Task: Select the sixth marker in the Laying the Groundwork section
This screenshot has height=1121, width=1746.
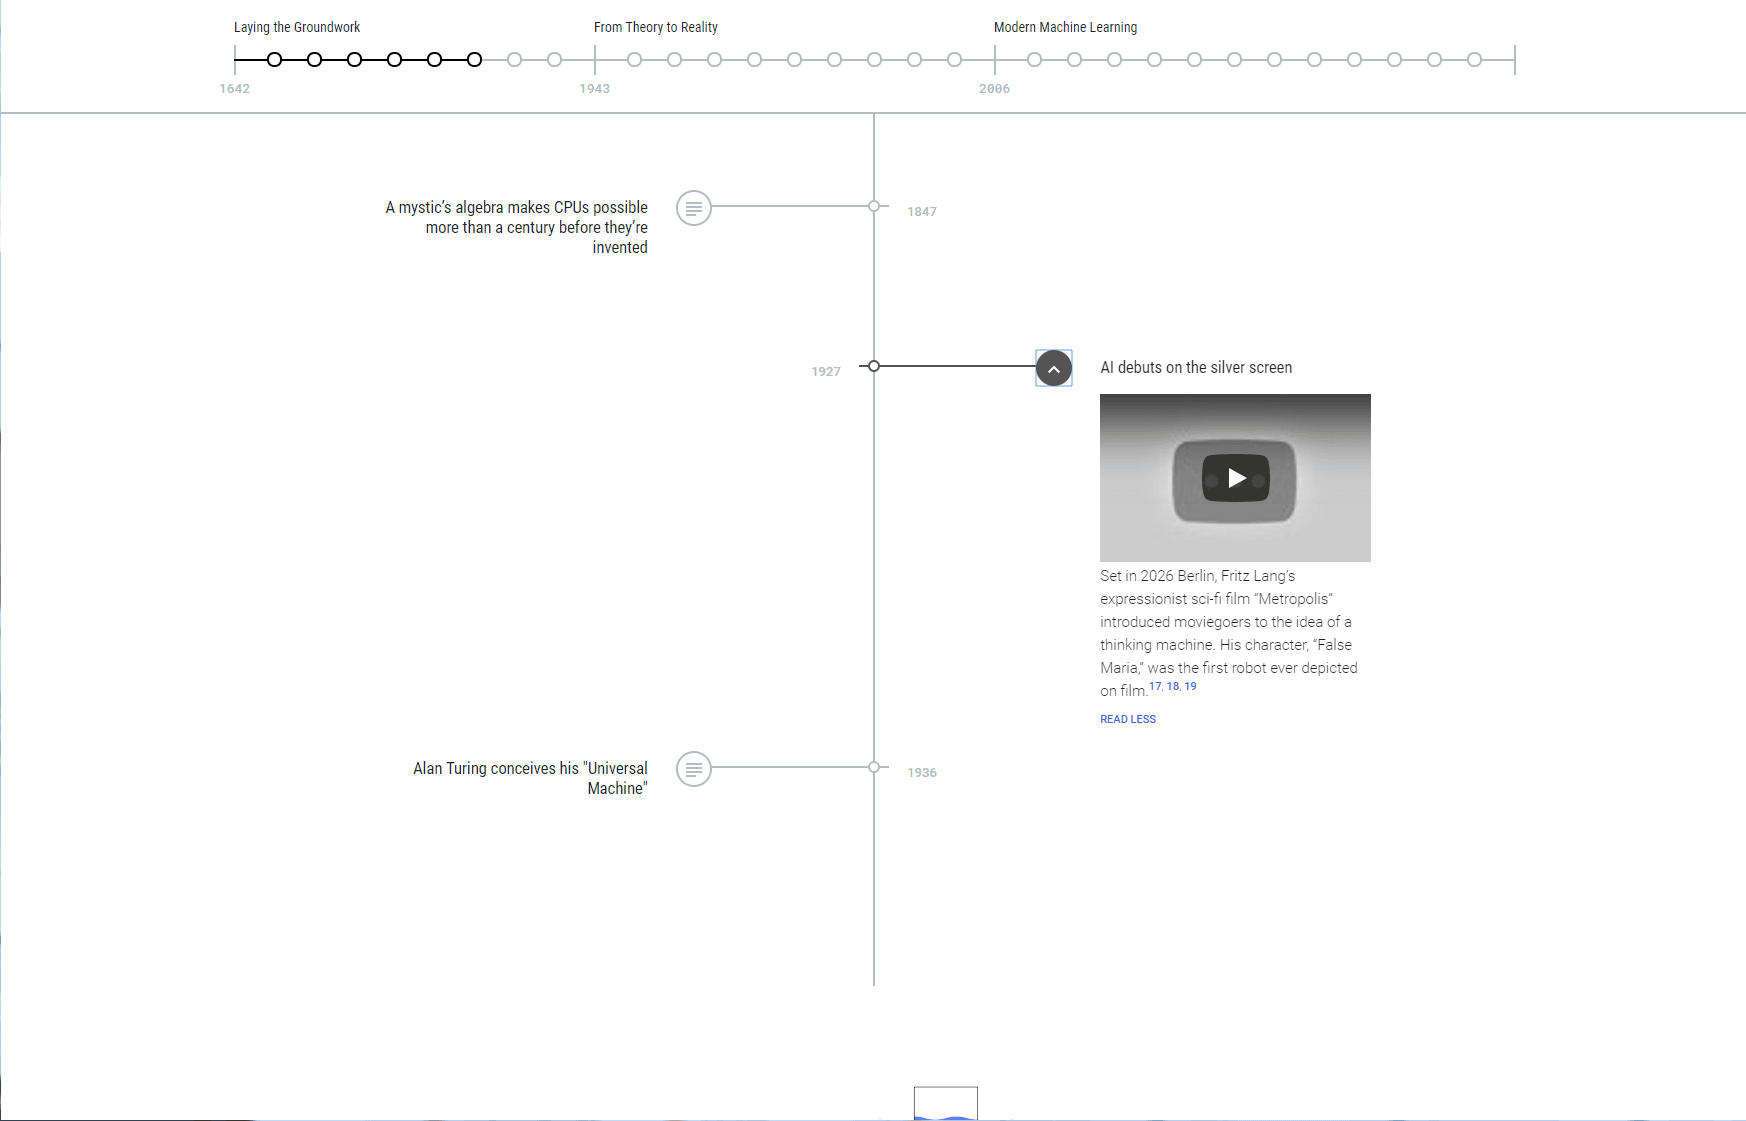Action: pyautogui.click(x=474, y=60)
